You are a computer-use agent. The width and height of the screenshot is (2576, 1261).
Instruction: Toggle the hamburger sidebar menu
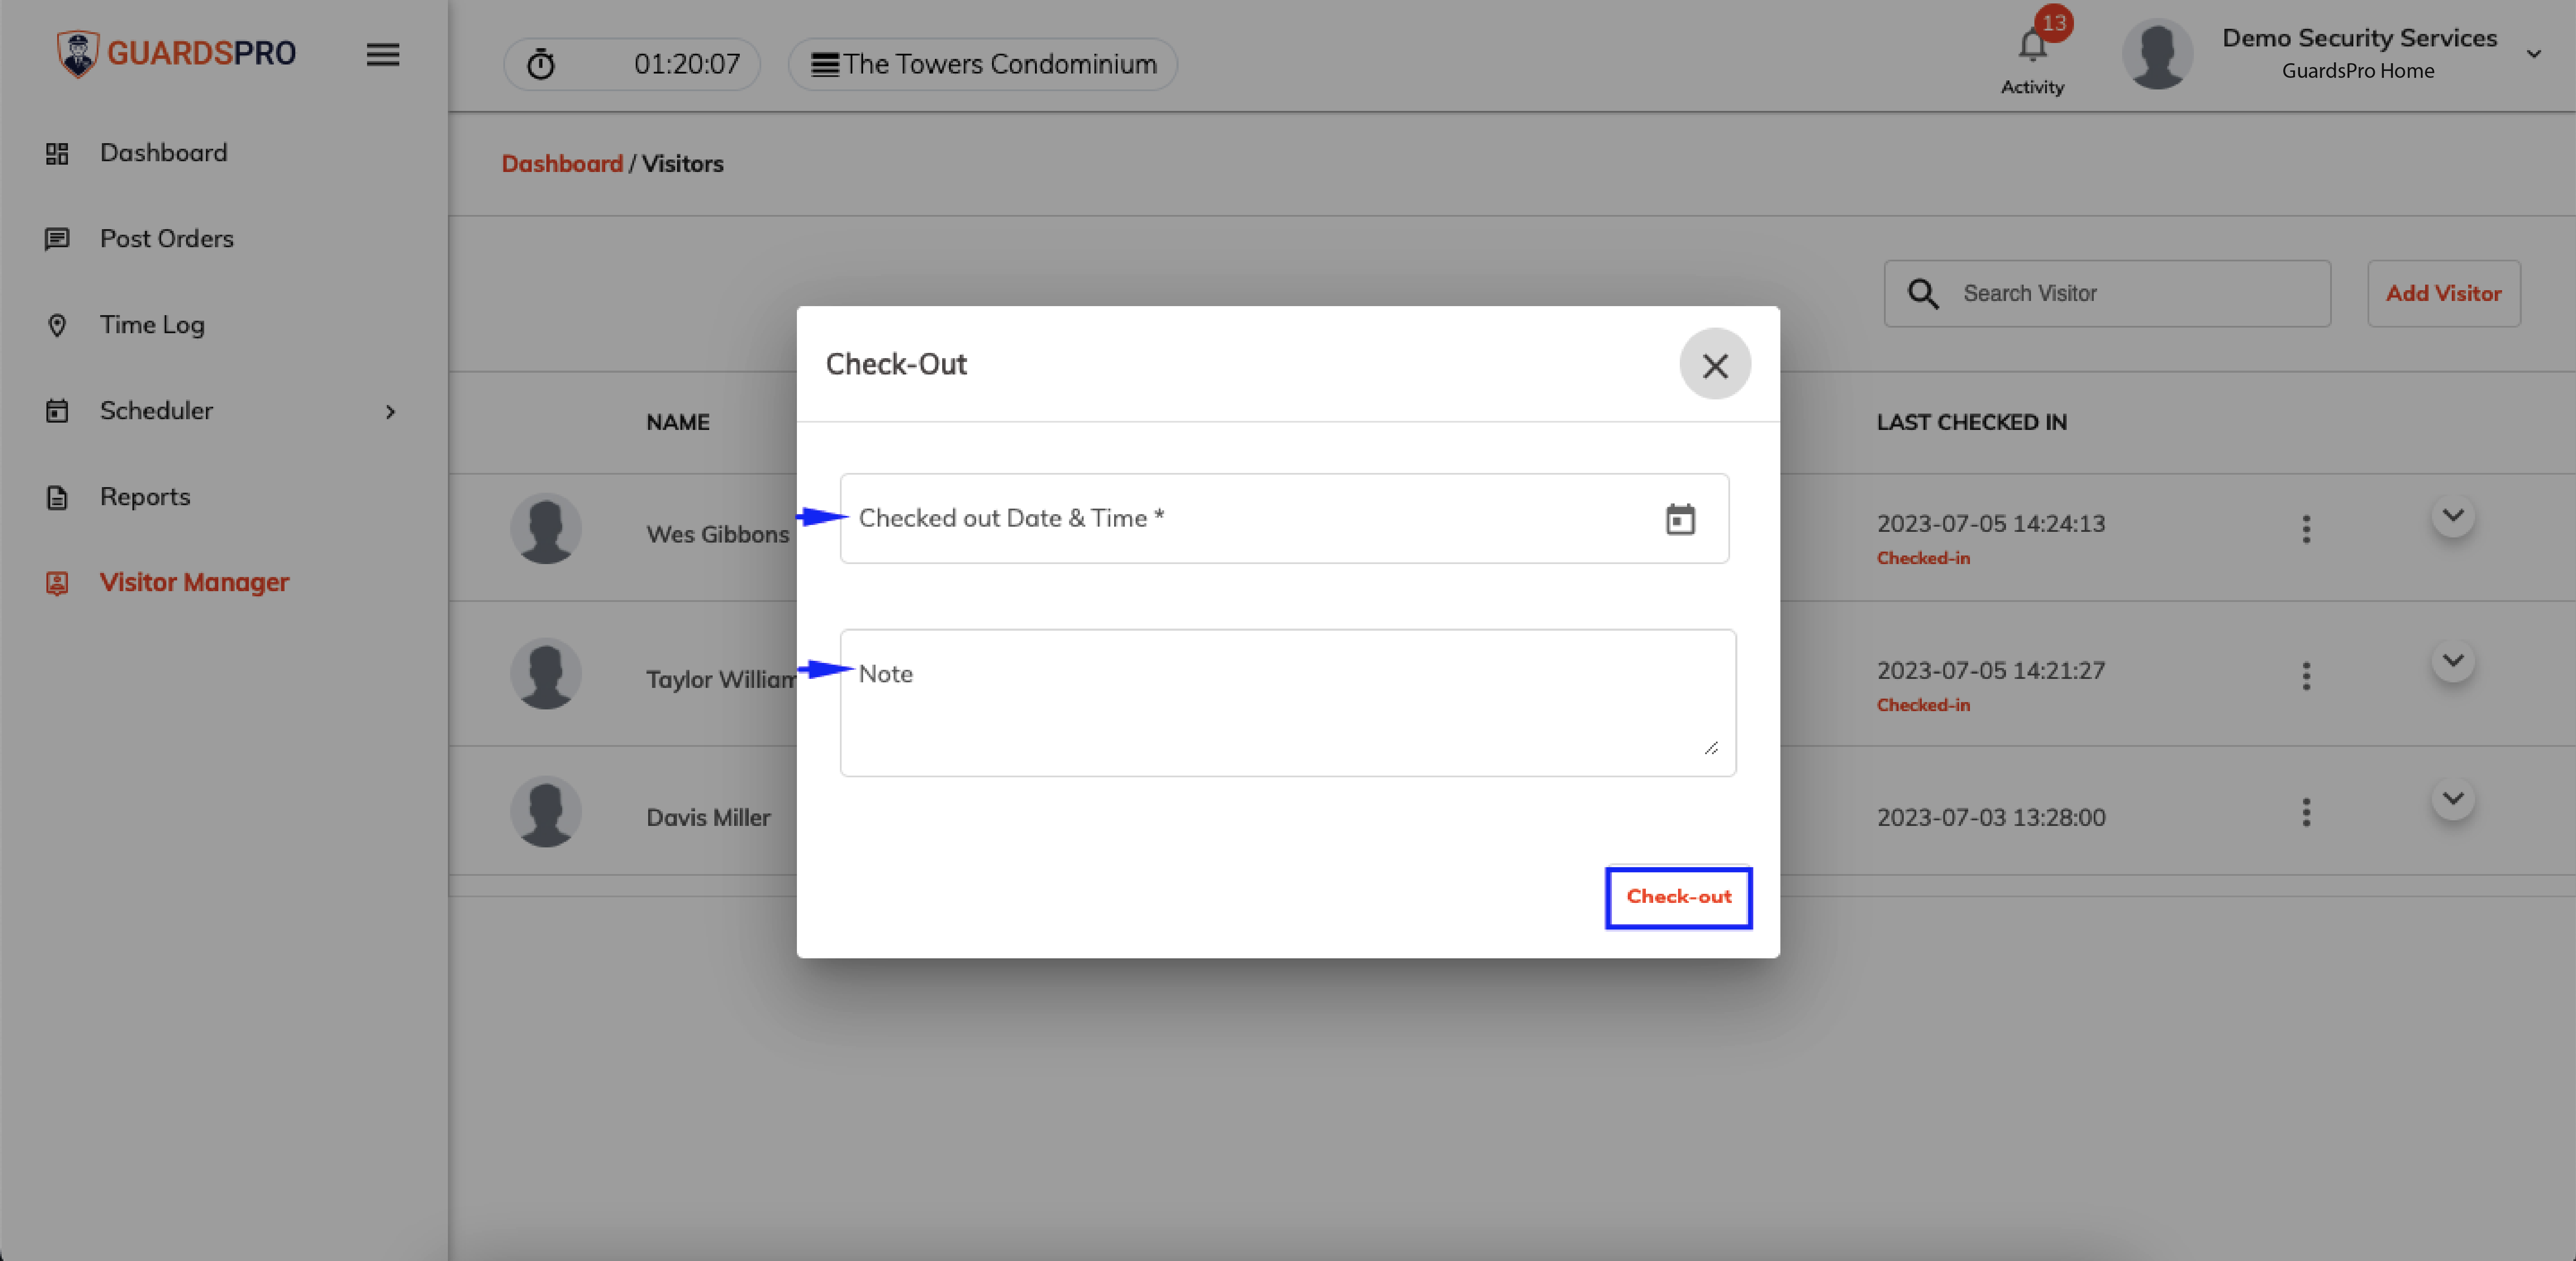coord(383,54)
